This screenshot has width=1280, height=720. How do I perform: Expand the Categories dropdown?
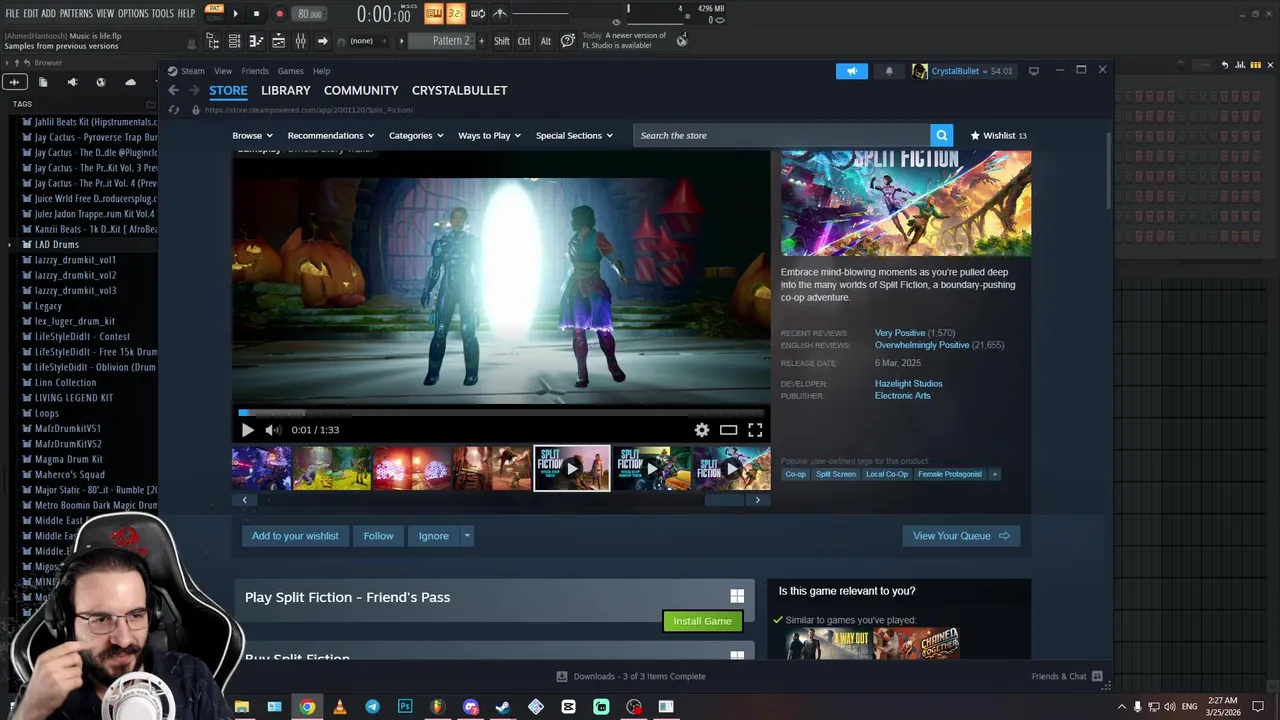(x=416, y=135)
